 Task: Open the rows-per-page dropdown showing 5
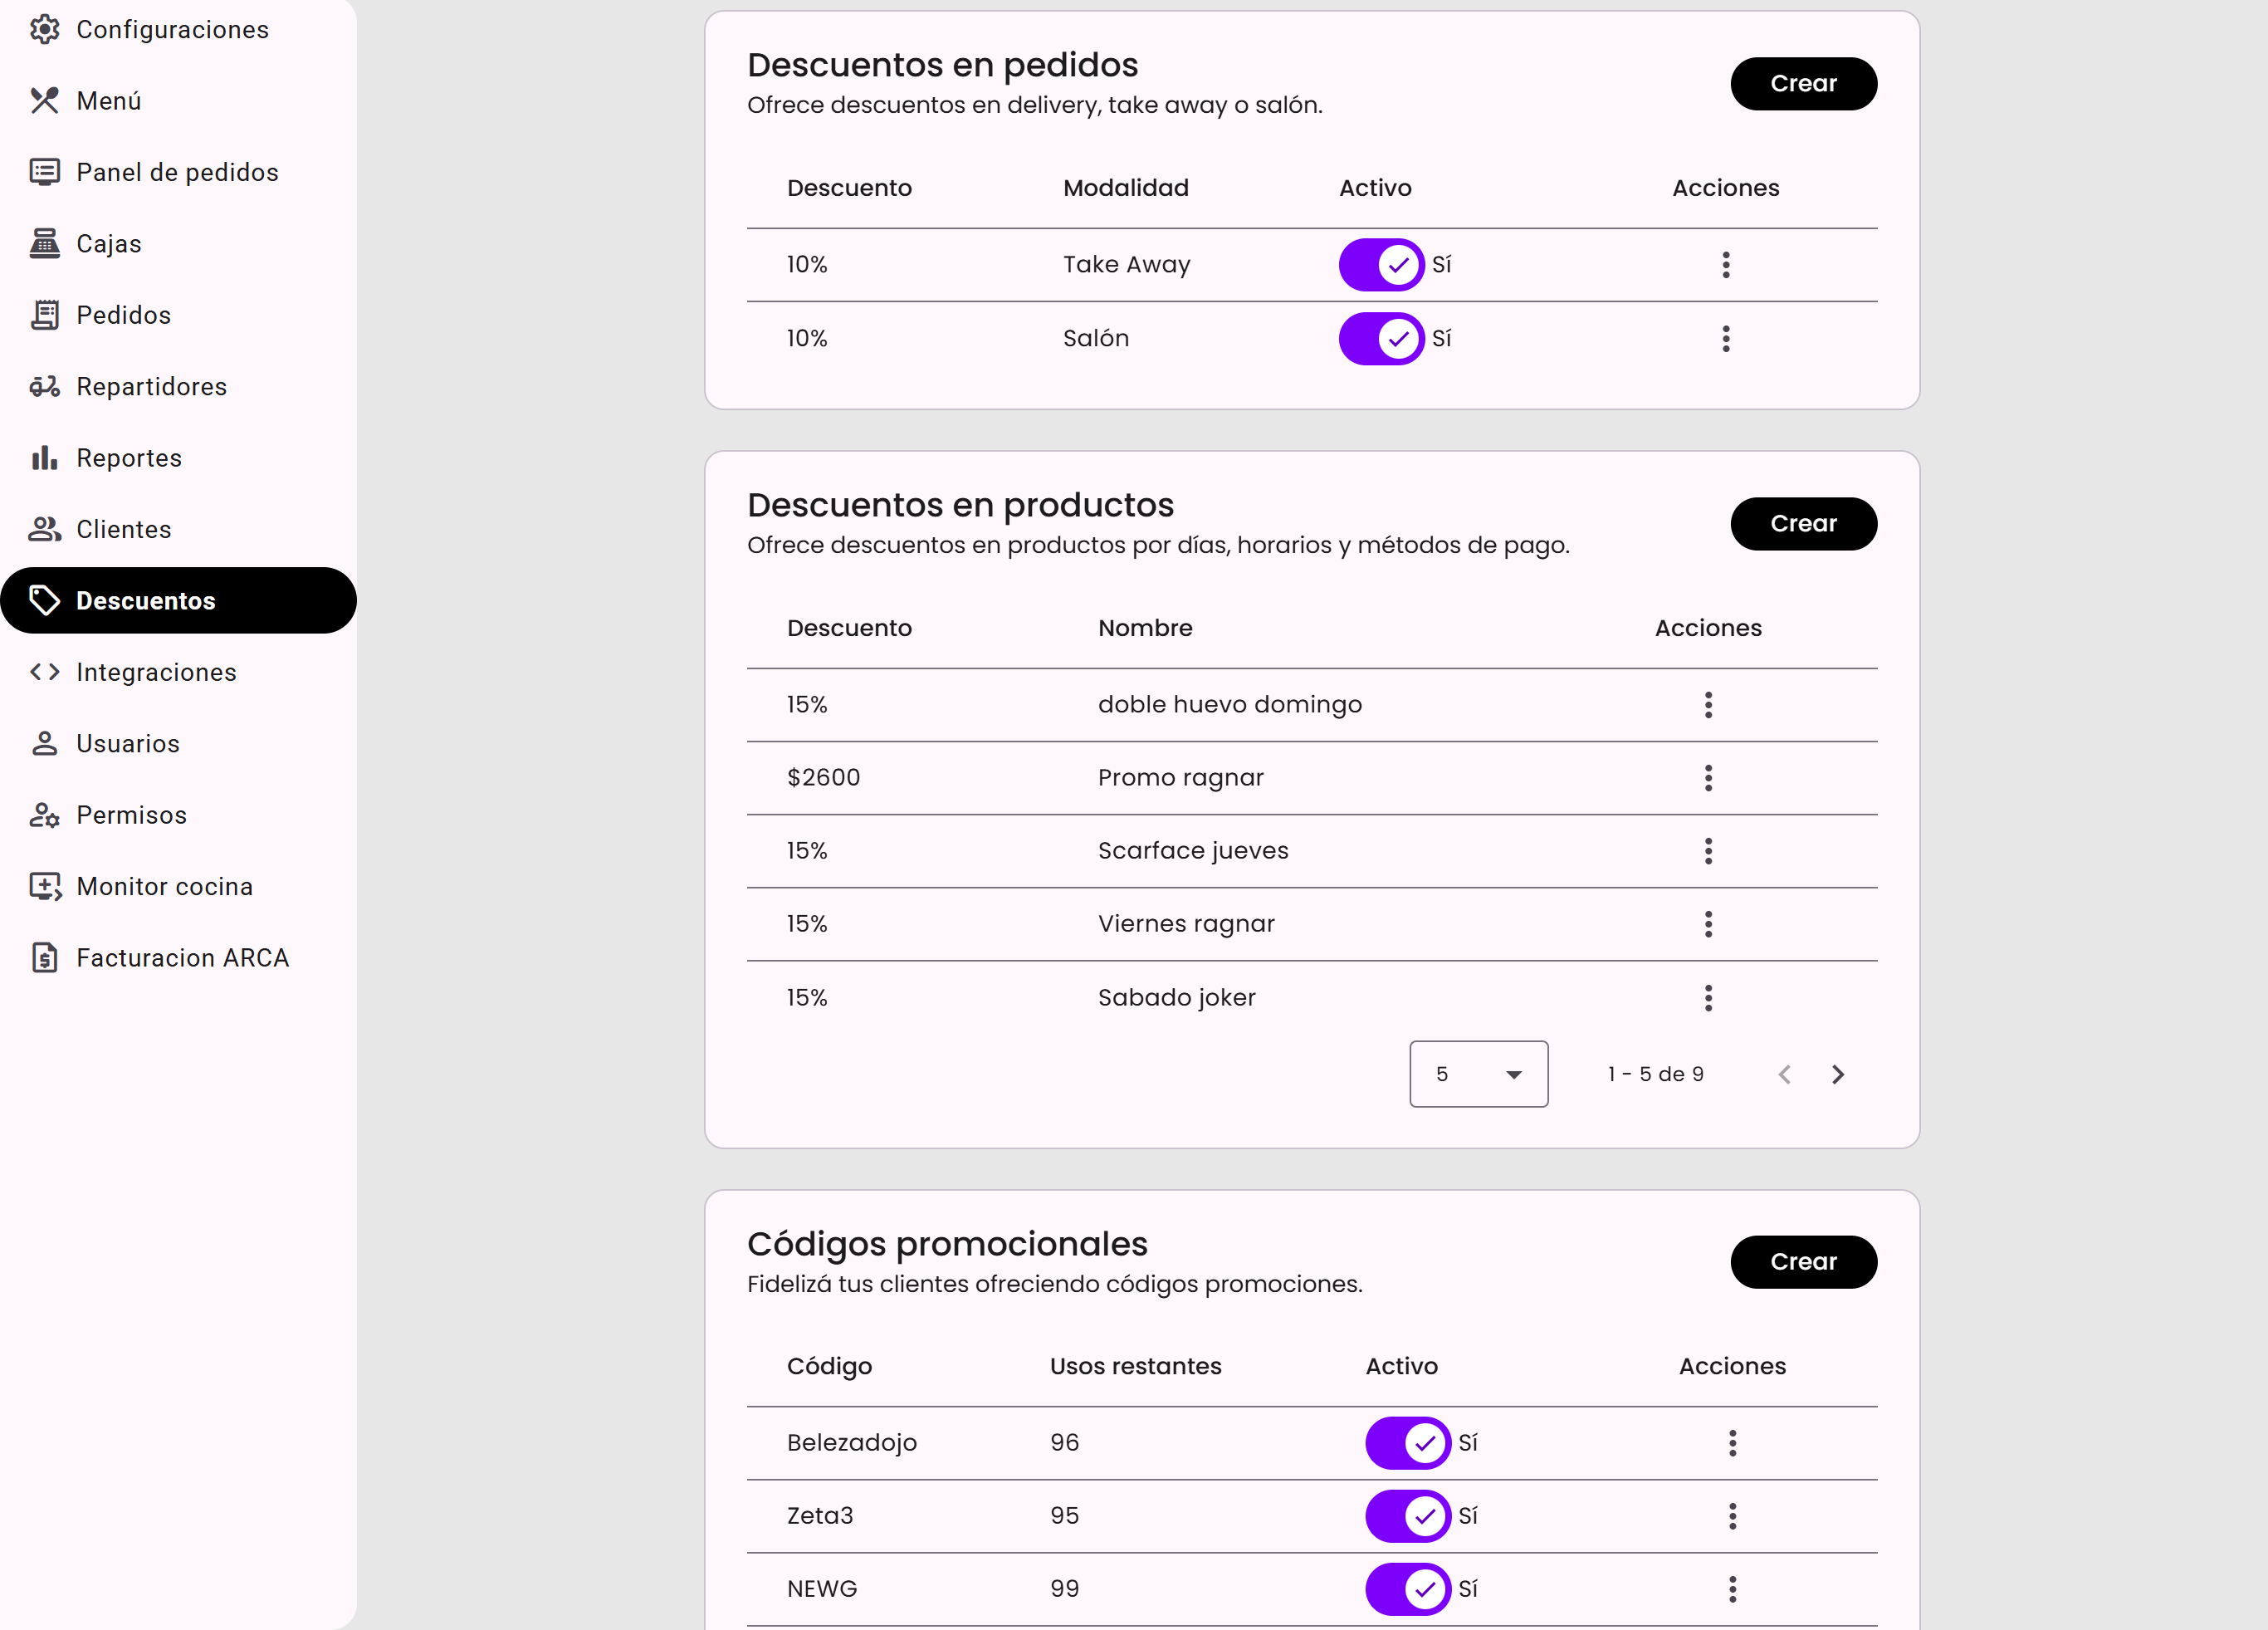[1478, 1074]
